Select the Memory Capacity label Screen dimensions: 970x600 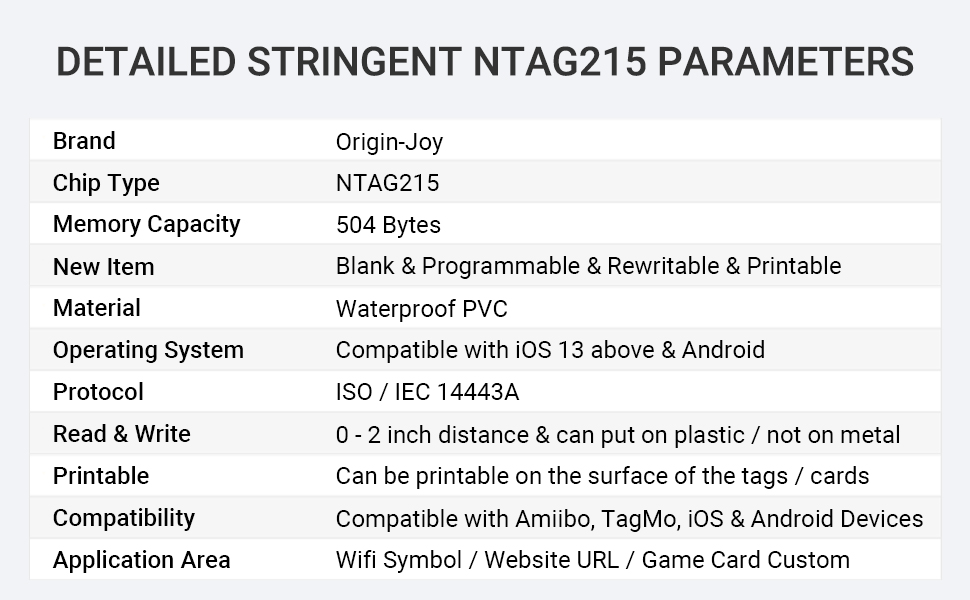[147, 225]
